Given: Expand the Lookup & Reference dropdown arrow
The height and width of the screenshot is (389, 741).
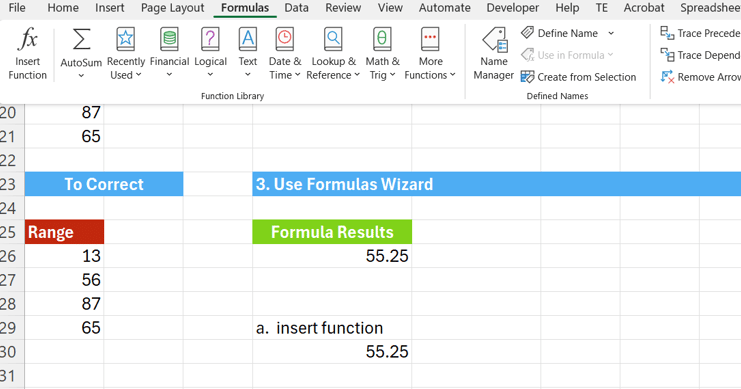Looking at the screenshot, I should coord(357,75).
